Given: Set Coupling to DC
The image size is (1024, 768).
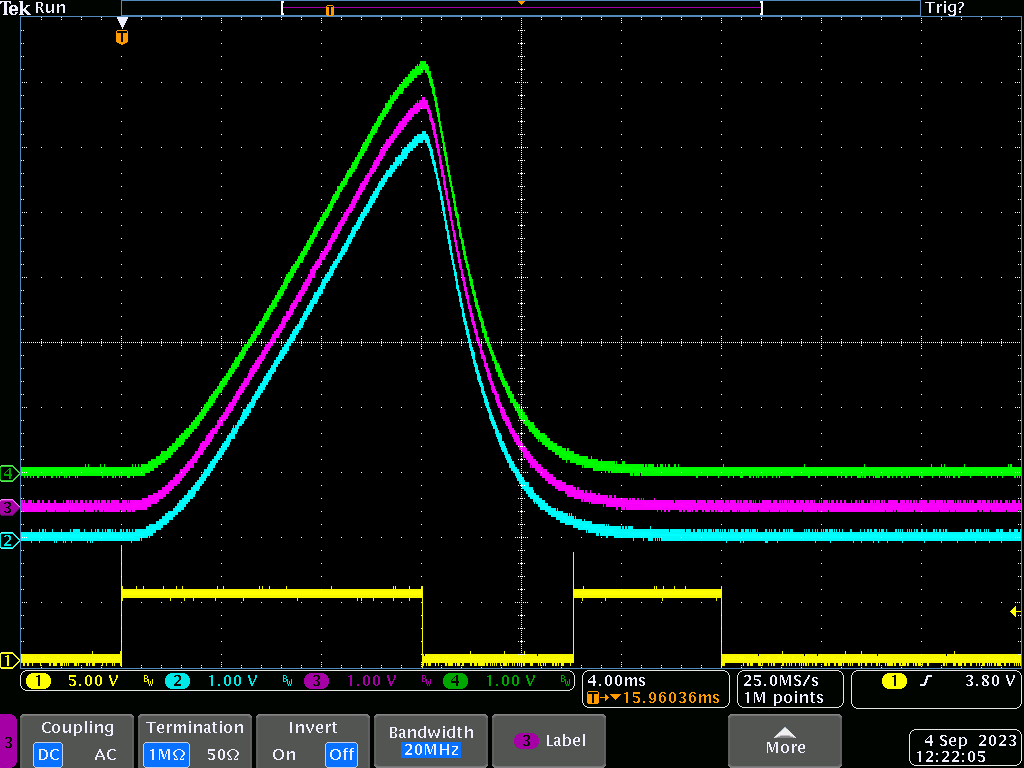Looking at the screenshot, I should pos(47,754).
